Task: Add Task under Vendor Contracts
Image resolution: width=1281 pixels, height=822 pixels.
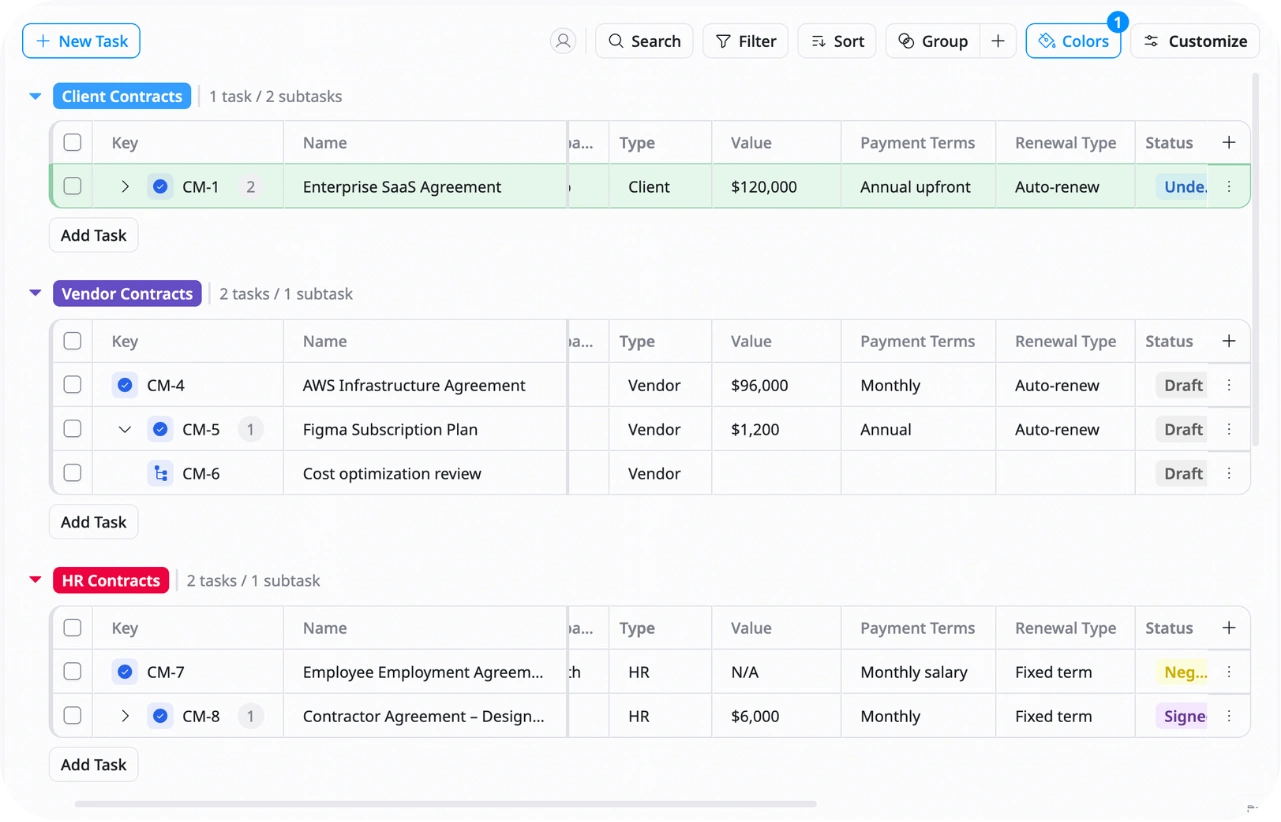Action: click(93, 522)
